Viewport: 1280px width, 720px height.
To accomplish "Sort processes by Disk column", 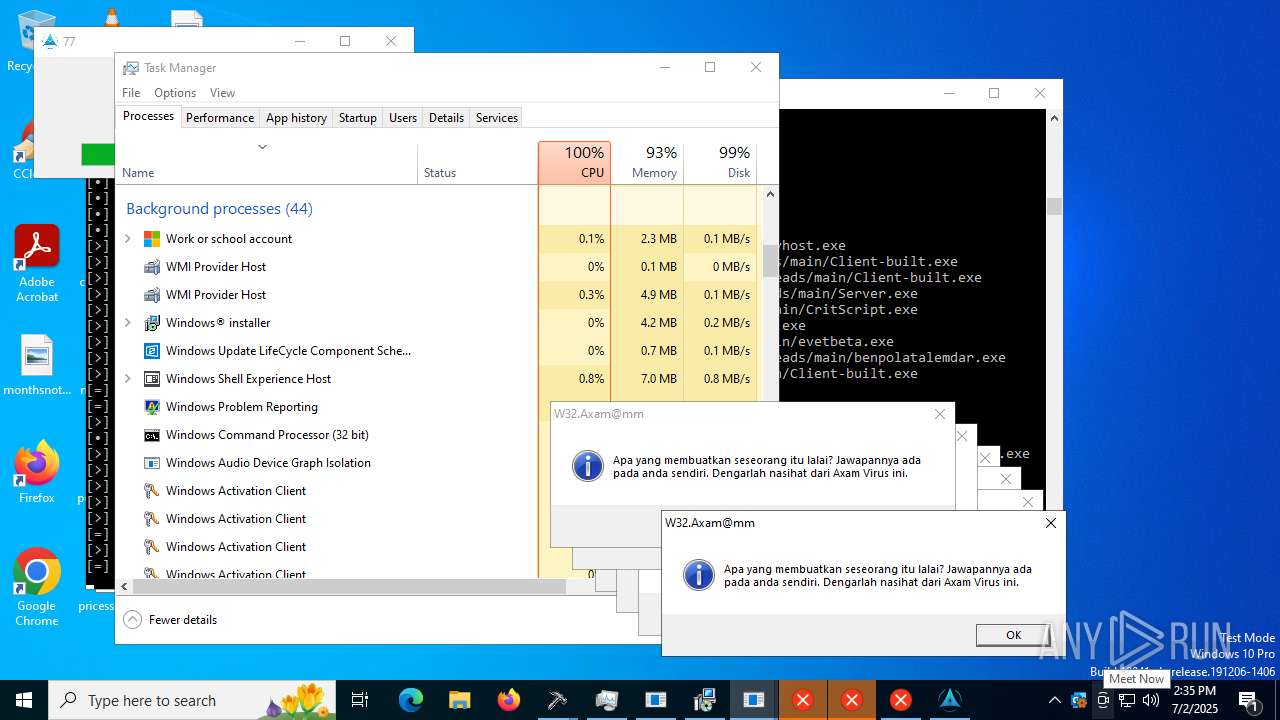I will (720, 162).
